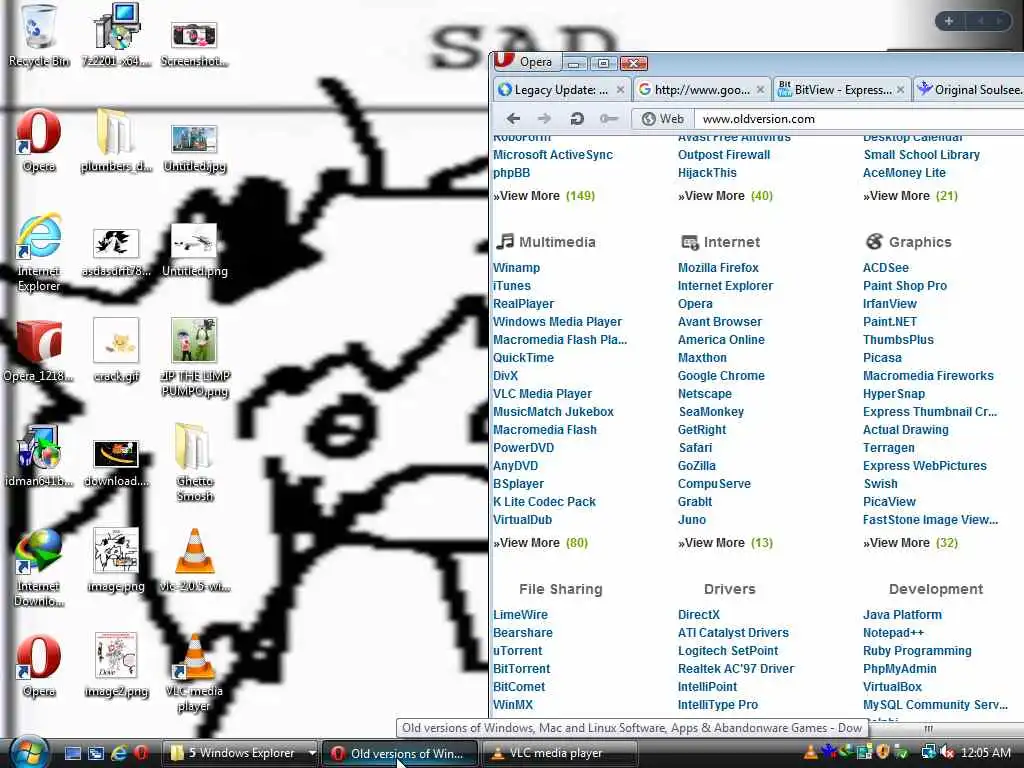This screenshot has height=768, width=1024.
Task: Click the Opera password wand key icon
Action: click(609, 118)
